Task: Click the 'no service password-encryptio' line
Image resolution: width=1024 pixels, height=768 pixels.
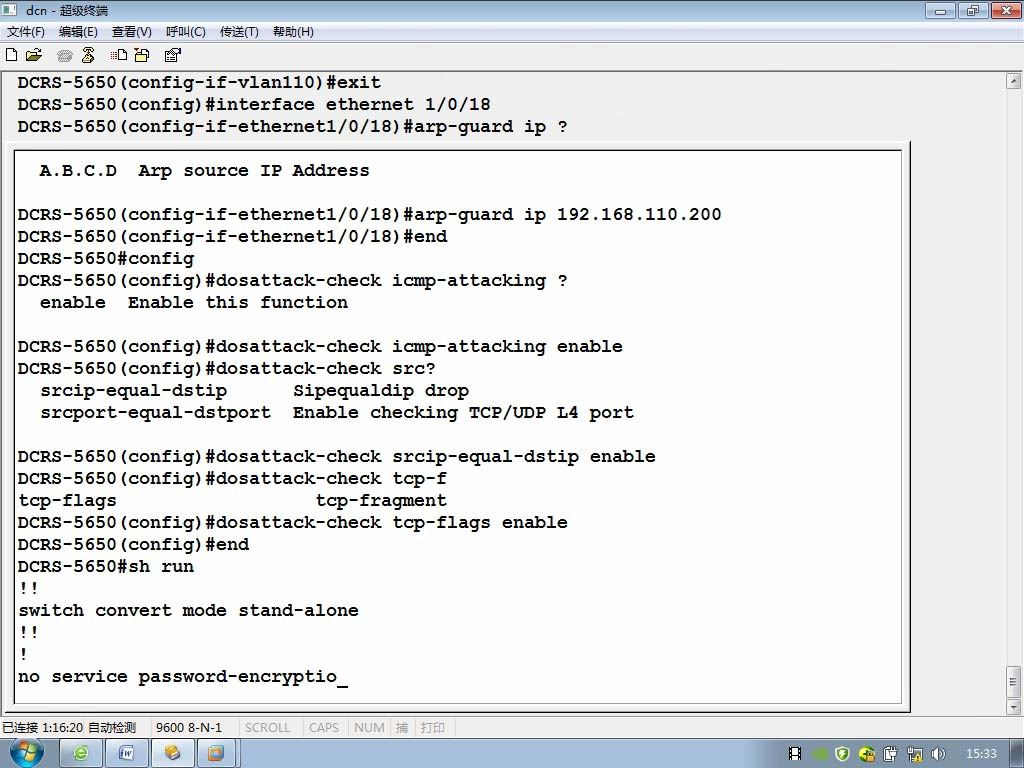Action: pyautogui.click(x=177, y=677)
